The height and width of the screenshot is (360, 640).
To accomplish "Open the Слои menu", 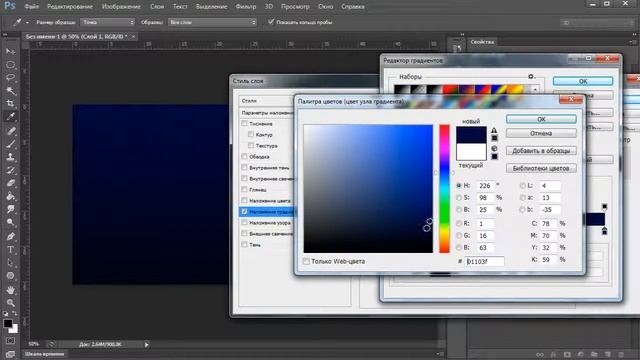I will pyautogui.click(x=157, y=7).
